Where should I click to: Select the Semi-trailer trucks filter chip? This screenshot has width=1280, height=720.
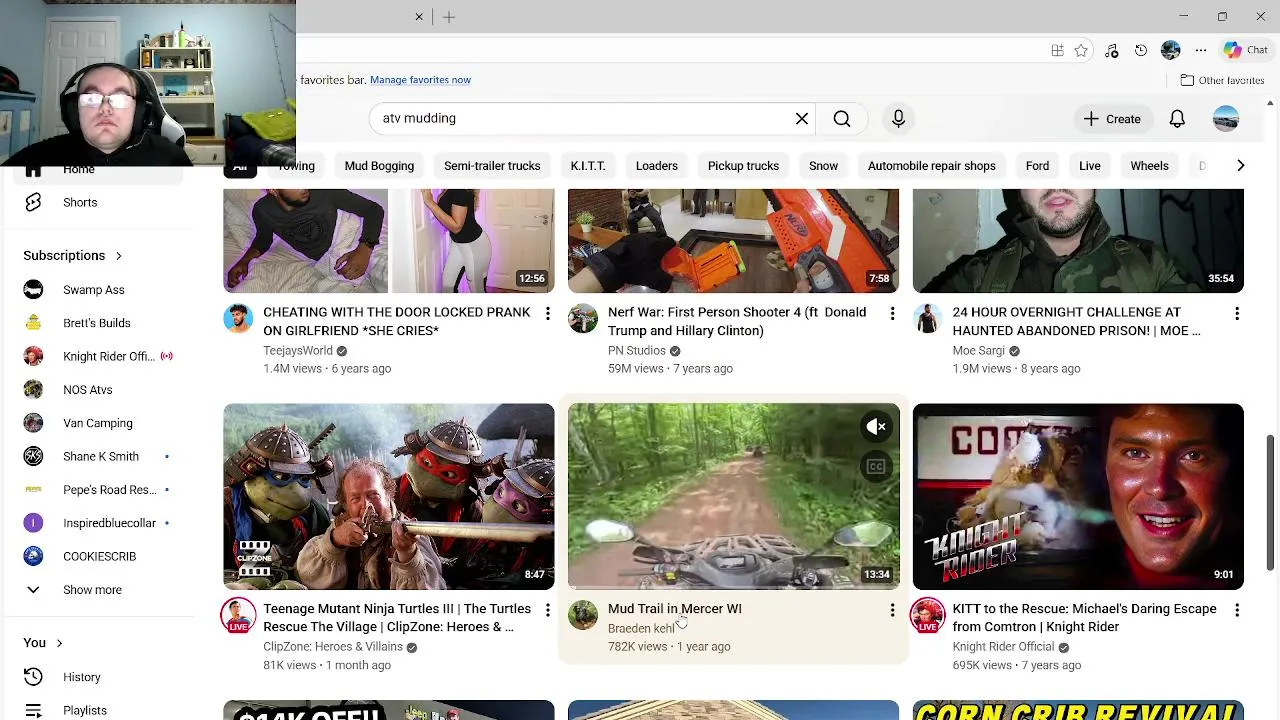point(492,166)
